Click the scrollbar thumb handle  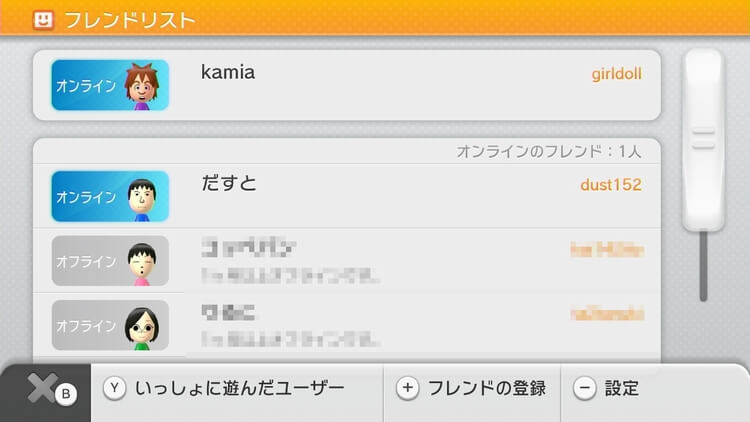pos(703,140)
